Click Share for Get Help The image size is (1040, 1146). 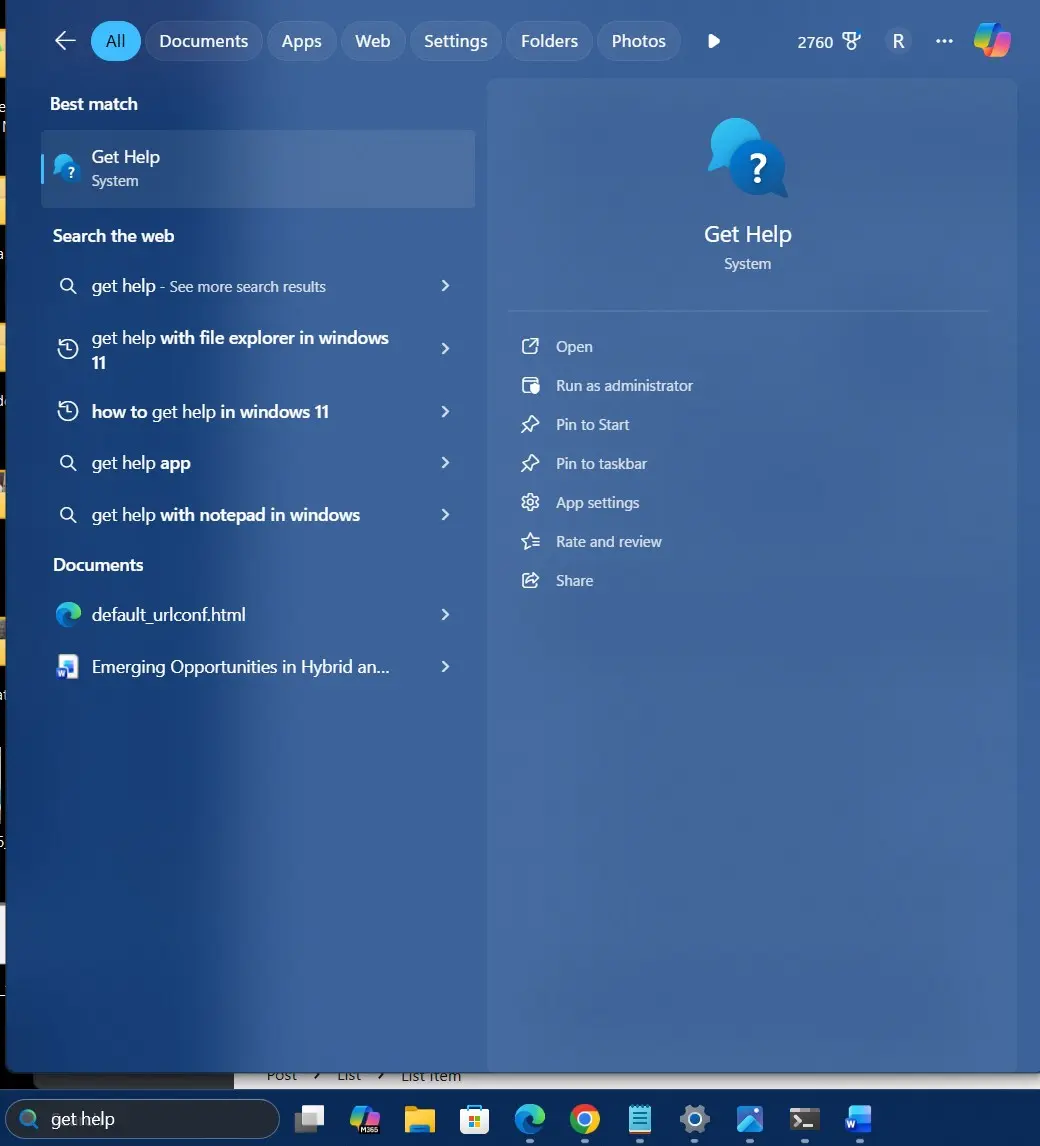(574, 580)
